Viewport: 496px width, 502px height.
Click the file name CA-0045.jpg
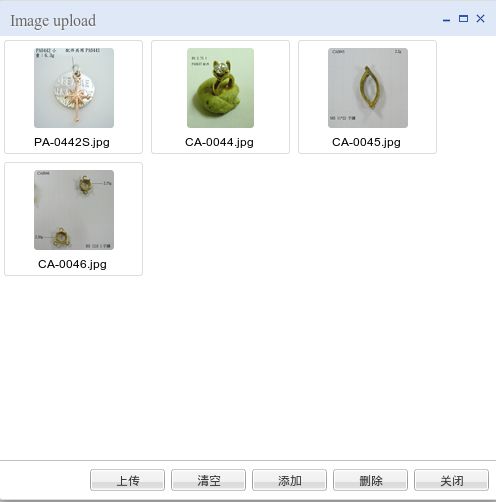point(366,142)
